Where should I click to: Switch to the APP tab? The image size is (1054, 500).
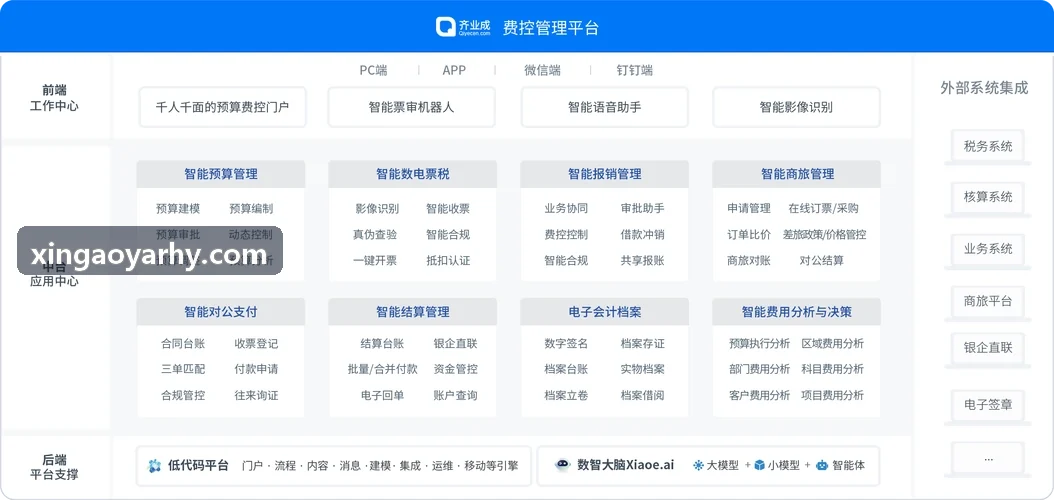(454, 70)
